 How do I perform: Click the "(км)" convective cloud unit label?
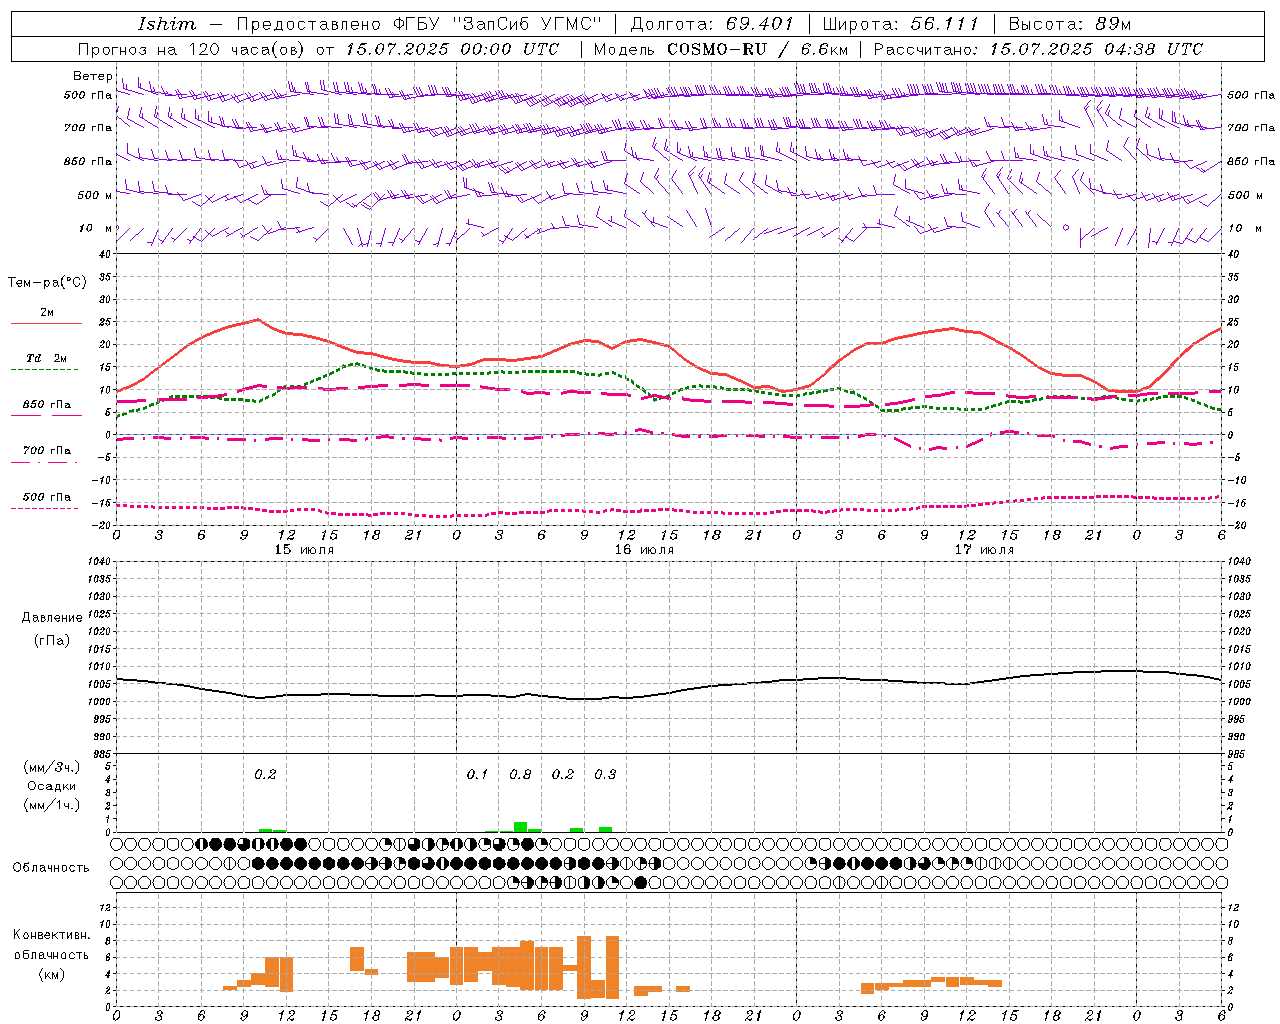(x=52, y=974)
